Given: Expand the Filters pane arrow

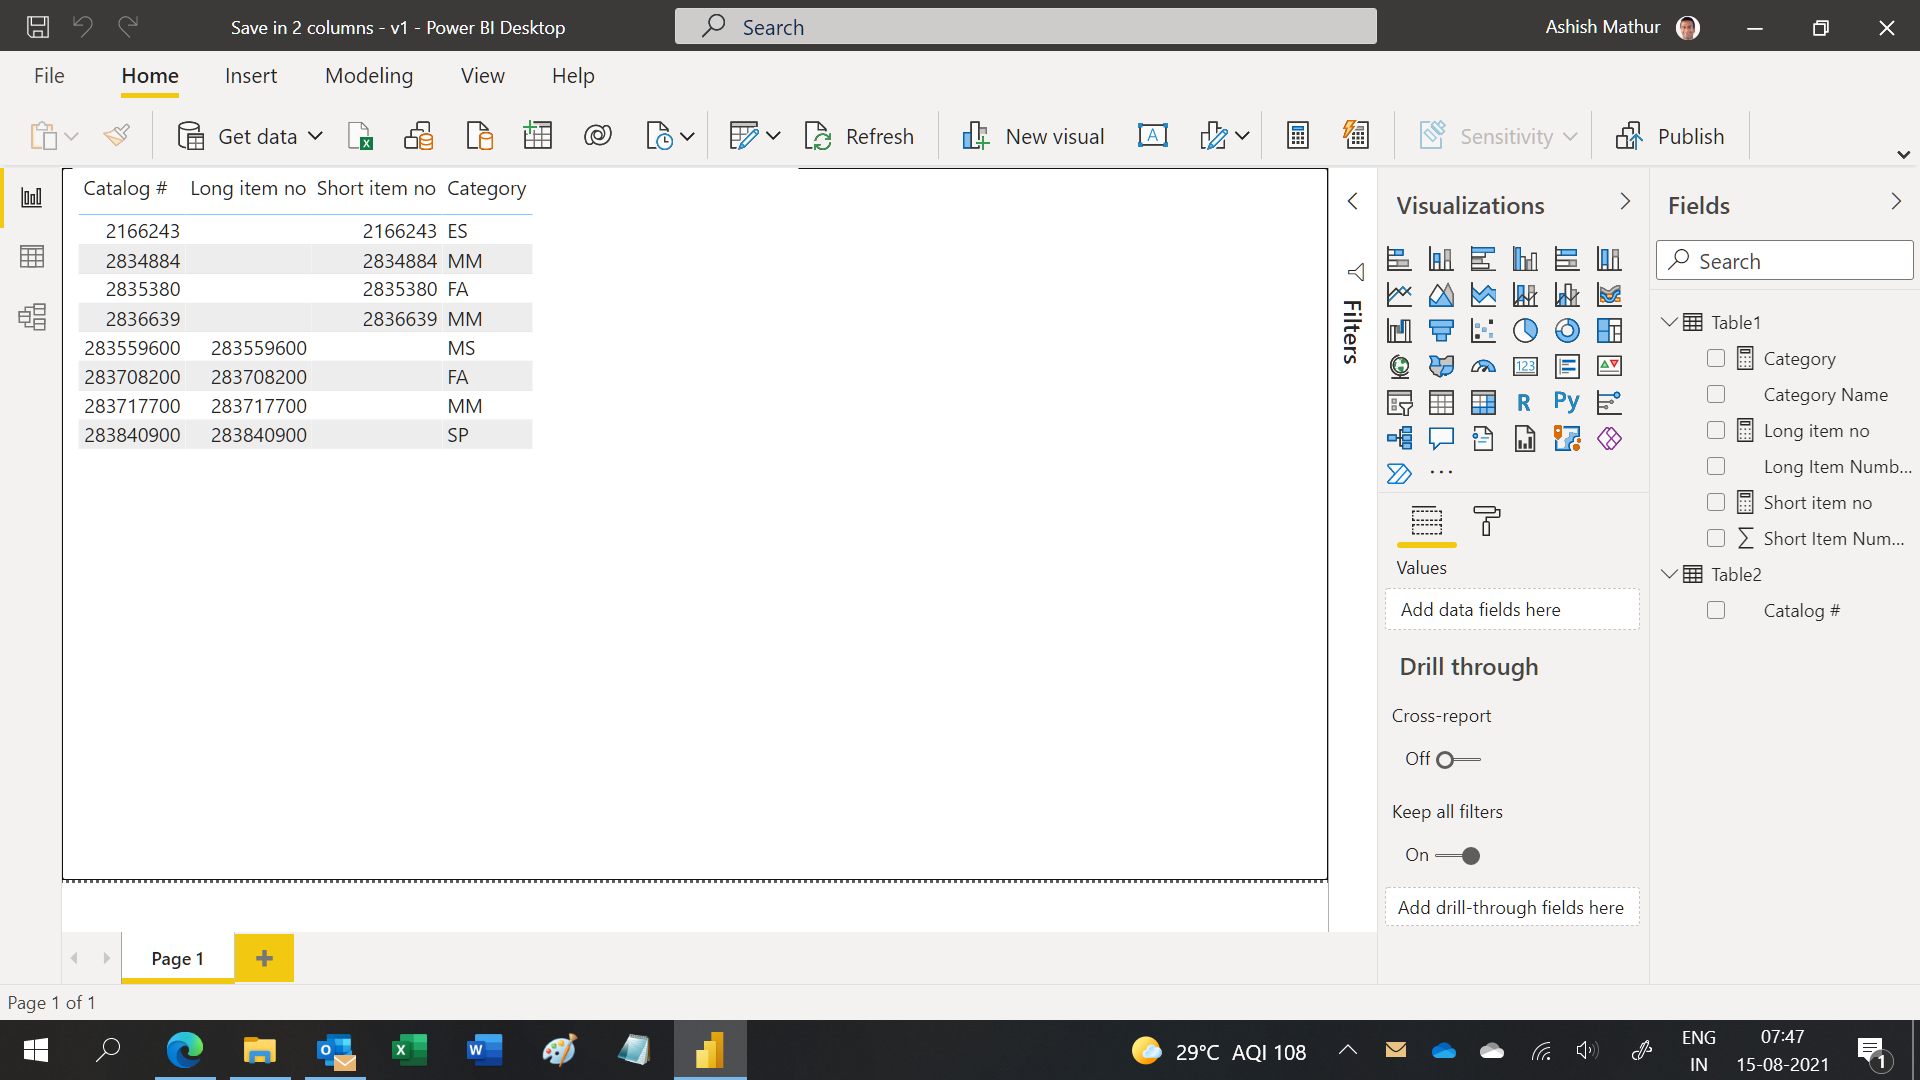Looking at the screenshot, I should point(1352,201).
